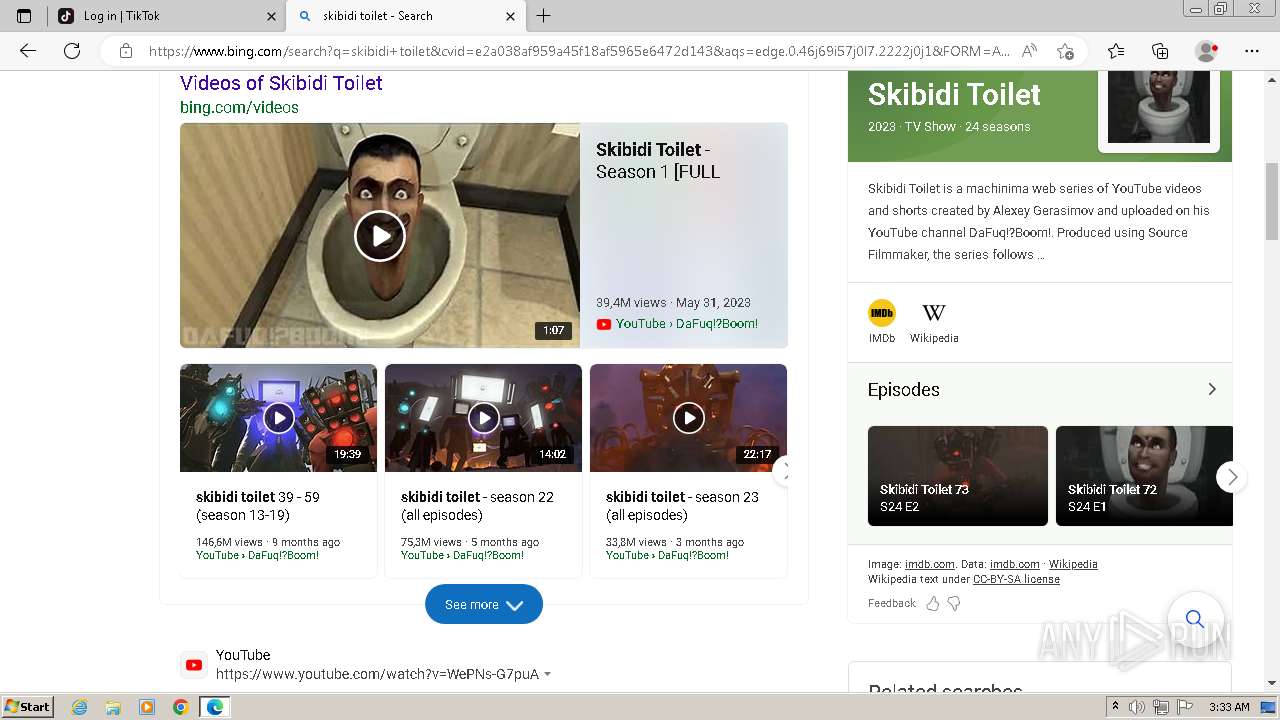Viewport: 1280px width, 720px height.
Task: Click the scrollbar down arrow
Action: click(x=1272, y=683)
